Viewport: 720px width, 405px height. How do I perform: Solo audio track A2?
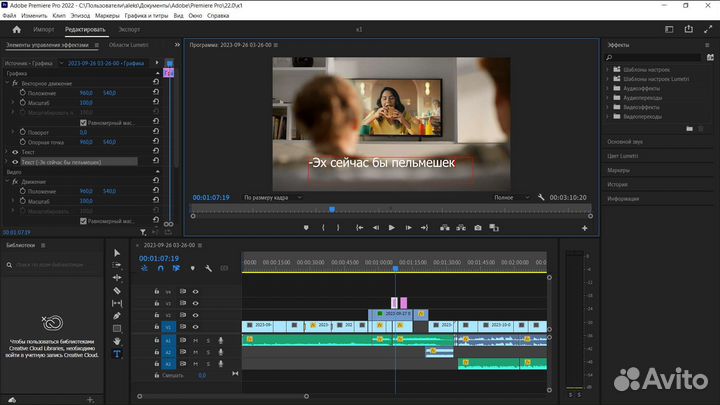click(208, 352)
